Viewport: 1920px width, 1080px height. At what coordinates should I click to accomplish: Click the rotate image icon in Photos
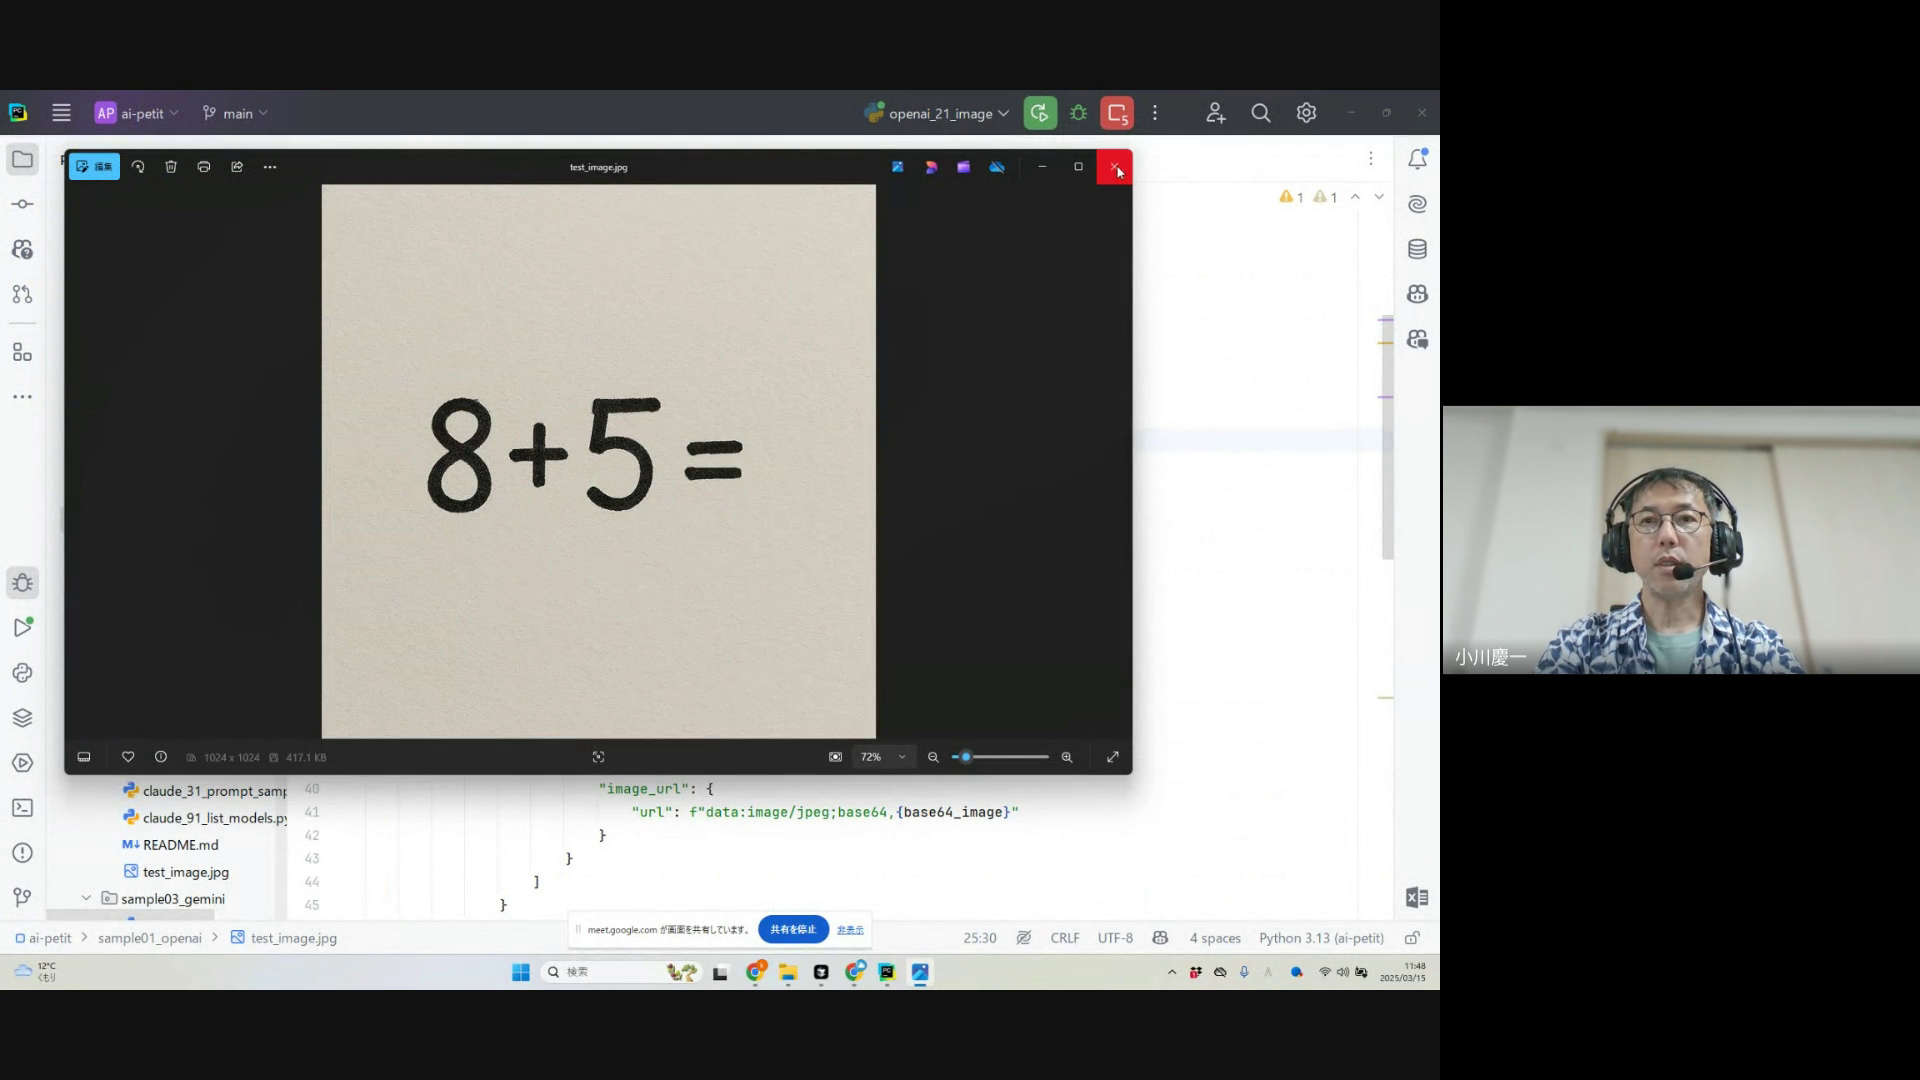[x=138, y=167]
